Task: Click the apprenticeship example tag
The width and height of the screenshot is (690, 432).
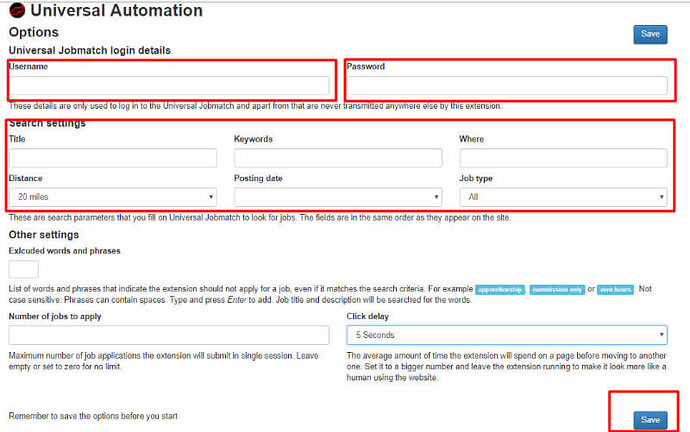Action: 499,289
